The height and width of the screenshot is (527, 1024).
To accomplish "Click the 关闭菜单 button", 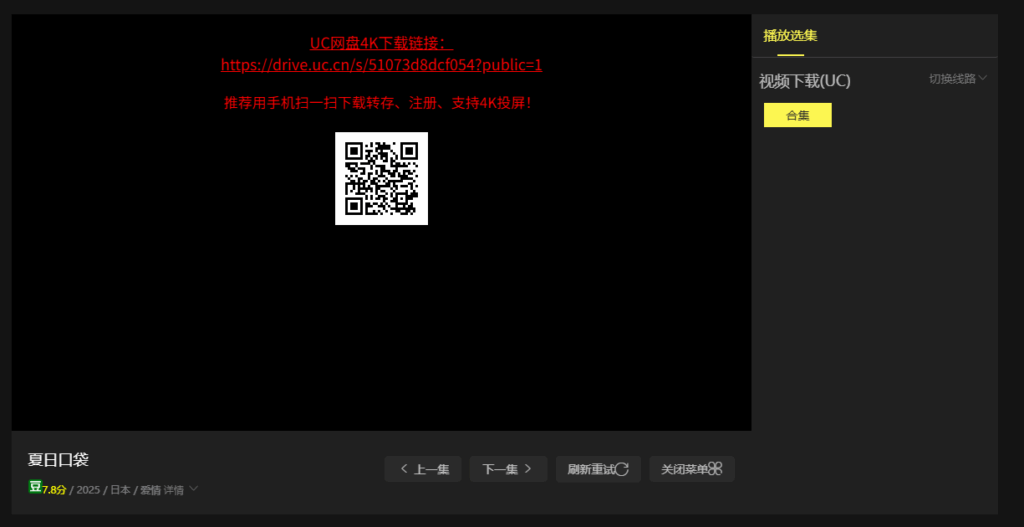I will coord(692,469).
